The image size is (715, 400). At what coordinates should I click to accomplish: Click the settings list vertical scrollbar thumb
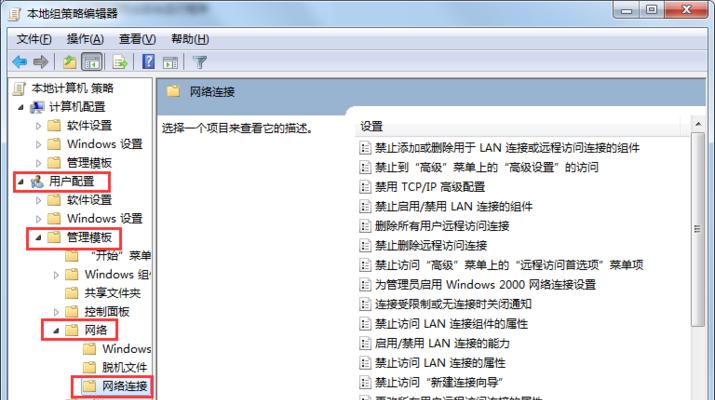point(697,229)
